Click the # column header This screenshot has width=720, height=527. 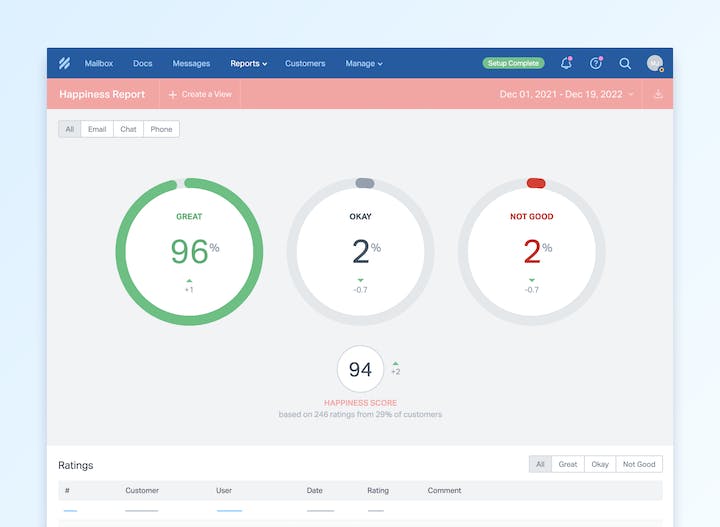coord(68,490)
